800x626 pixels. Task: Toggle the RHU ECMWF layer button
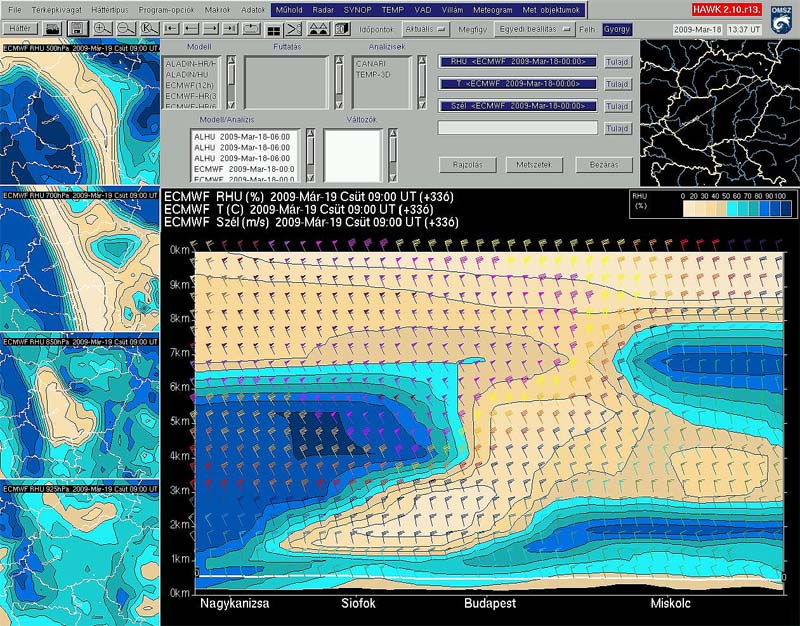coord(517,61)
